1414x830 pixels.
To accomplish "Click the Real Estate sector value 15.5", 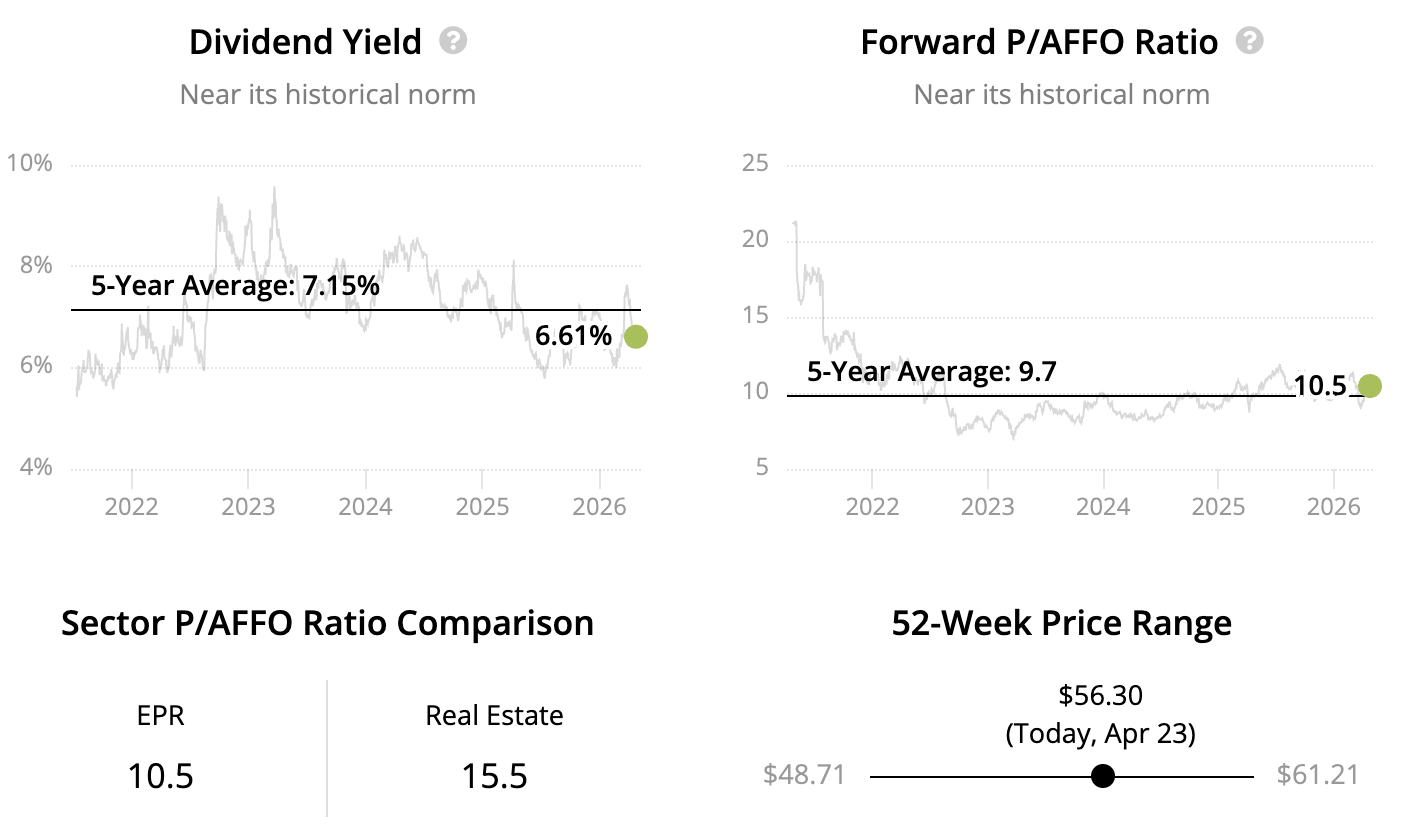I will click(494, 776).
